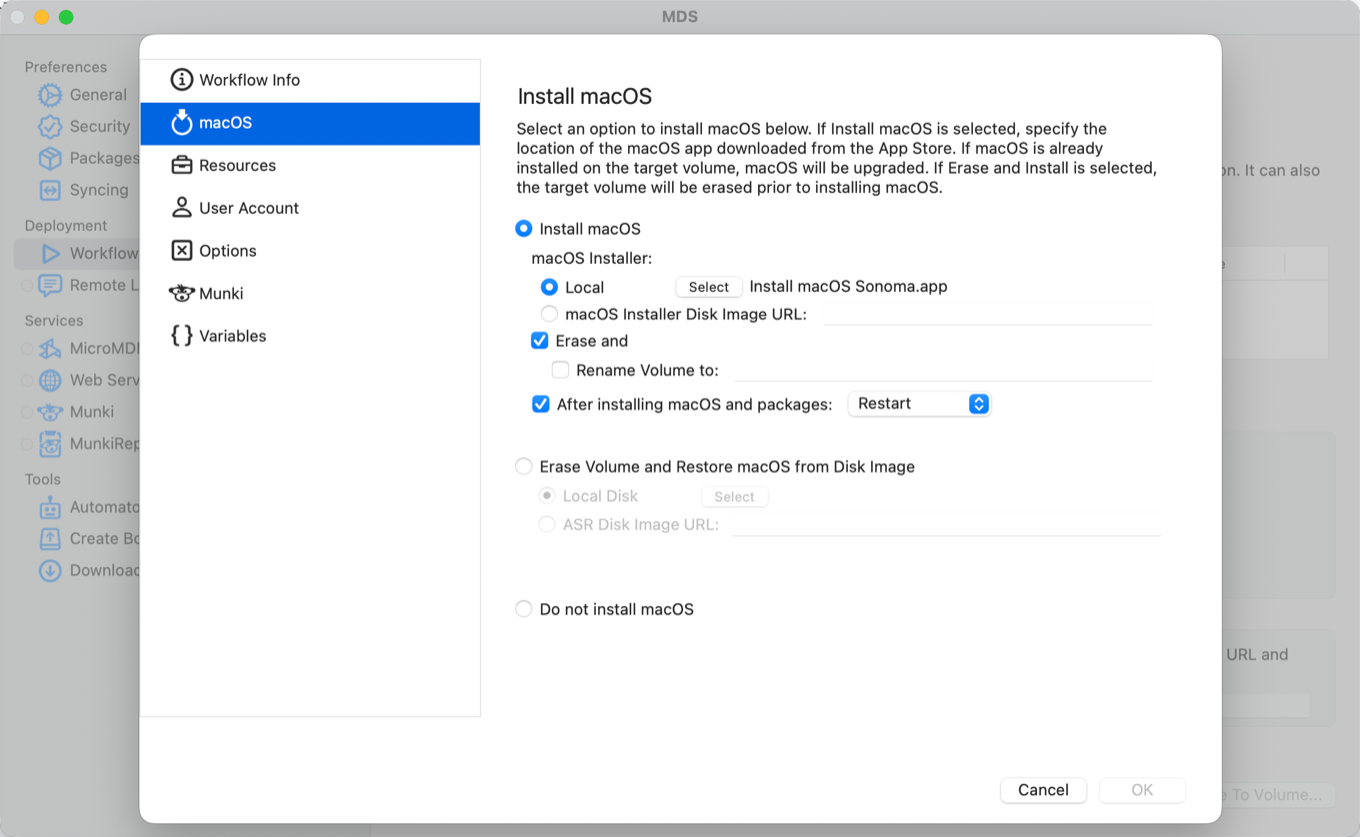1360x837 pixels.
Task: Open the Workflow Info section
Action: (x=310, y=80)
